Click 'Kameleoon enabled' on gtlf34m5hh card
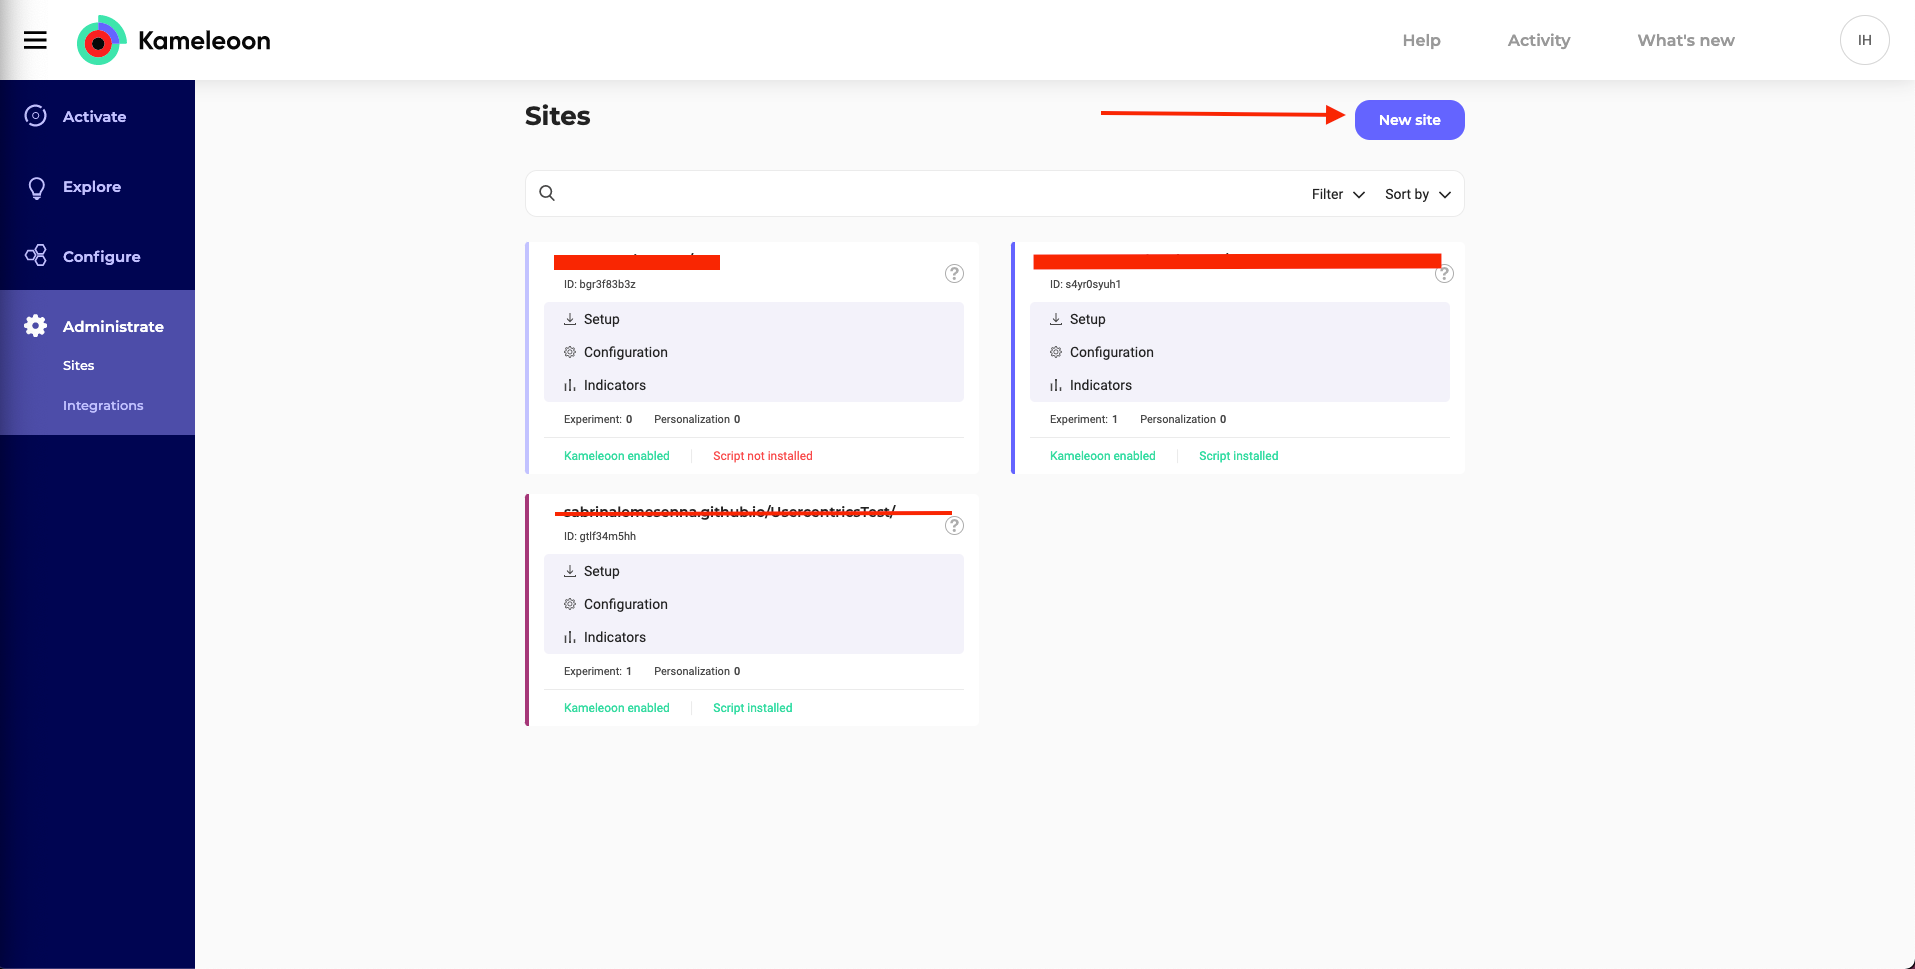This screenshot has width=1915, height=969. pos(616,708)
